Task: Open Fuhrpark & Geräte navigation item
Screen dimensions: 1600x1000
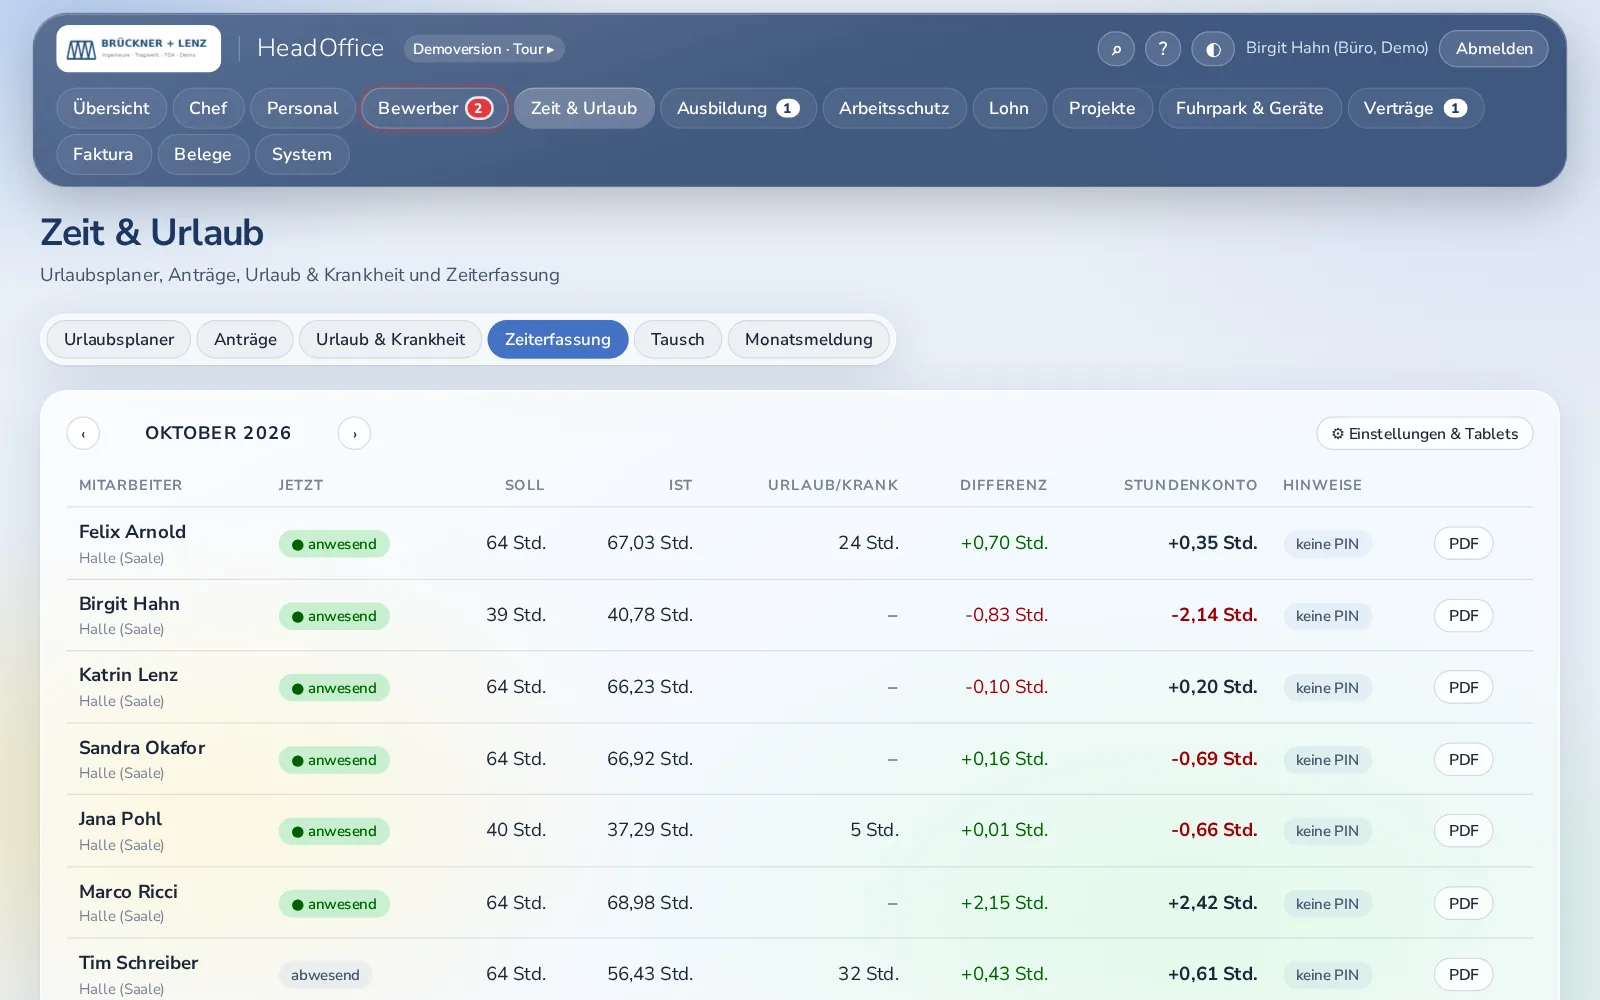Action: click(x=1250, y=108)
